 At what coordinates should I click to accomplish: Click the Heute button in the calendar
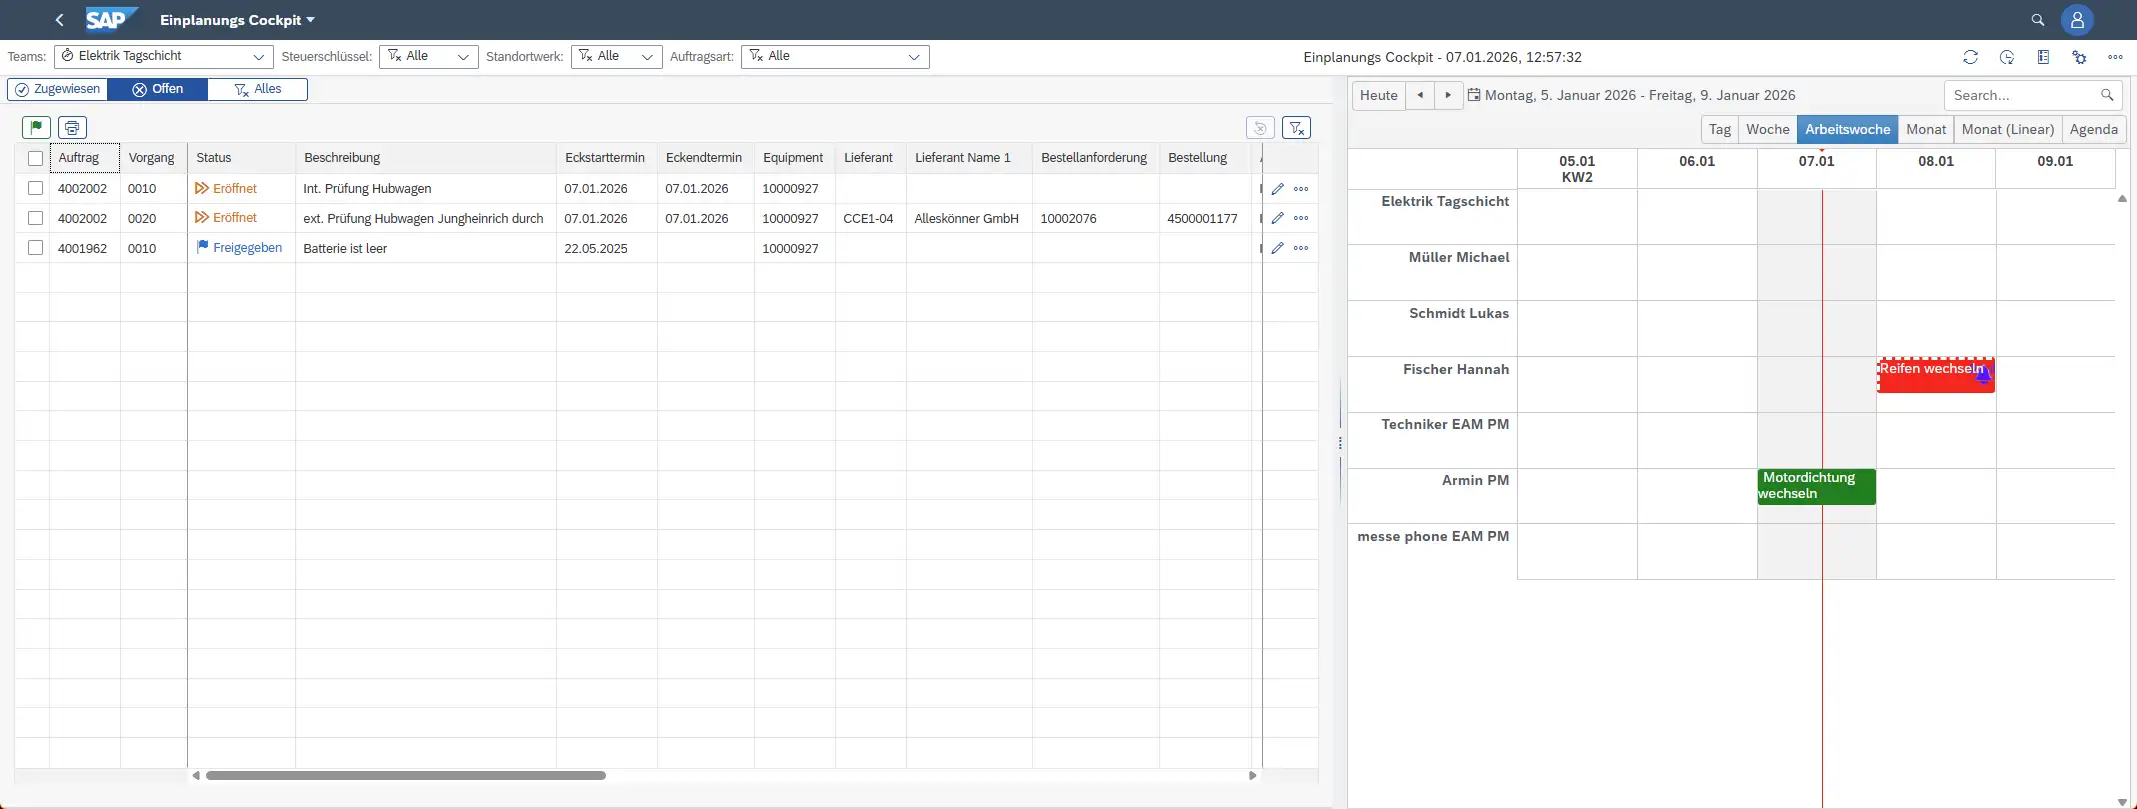click(1378, 95)
